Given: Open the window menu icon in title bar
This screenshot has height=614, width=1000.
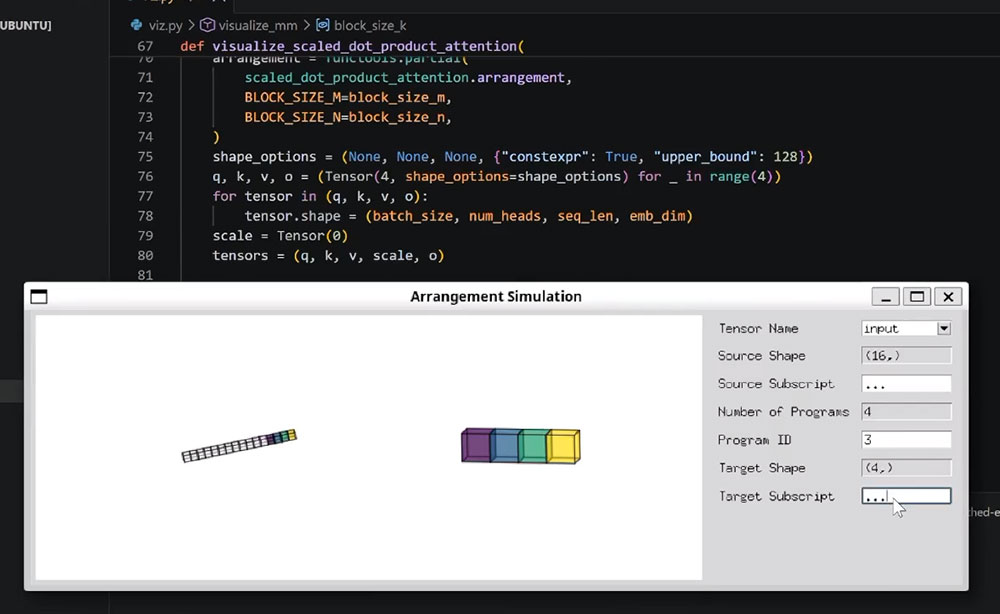Looking at the screenshot, I should coord(39,296).
